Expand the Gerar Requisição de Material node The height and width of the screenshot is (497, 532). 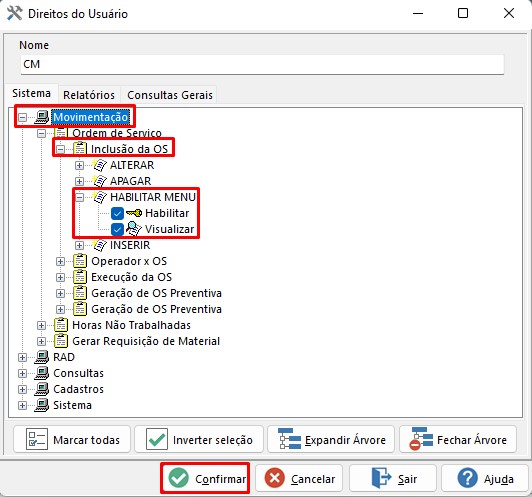coord(41,341)
